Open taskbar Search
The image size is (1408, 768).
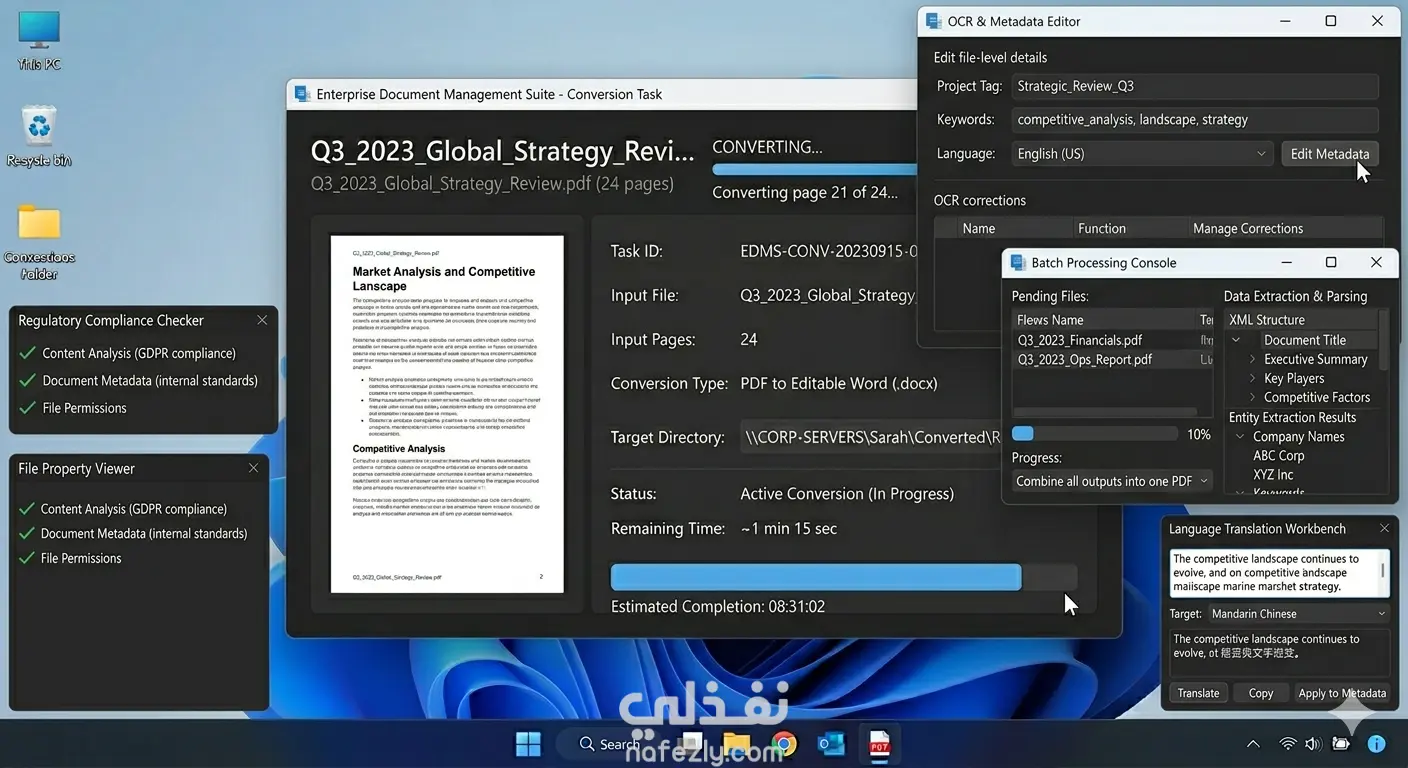(x=609, y=744)
